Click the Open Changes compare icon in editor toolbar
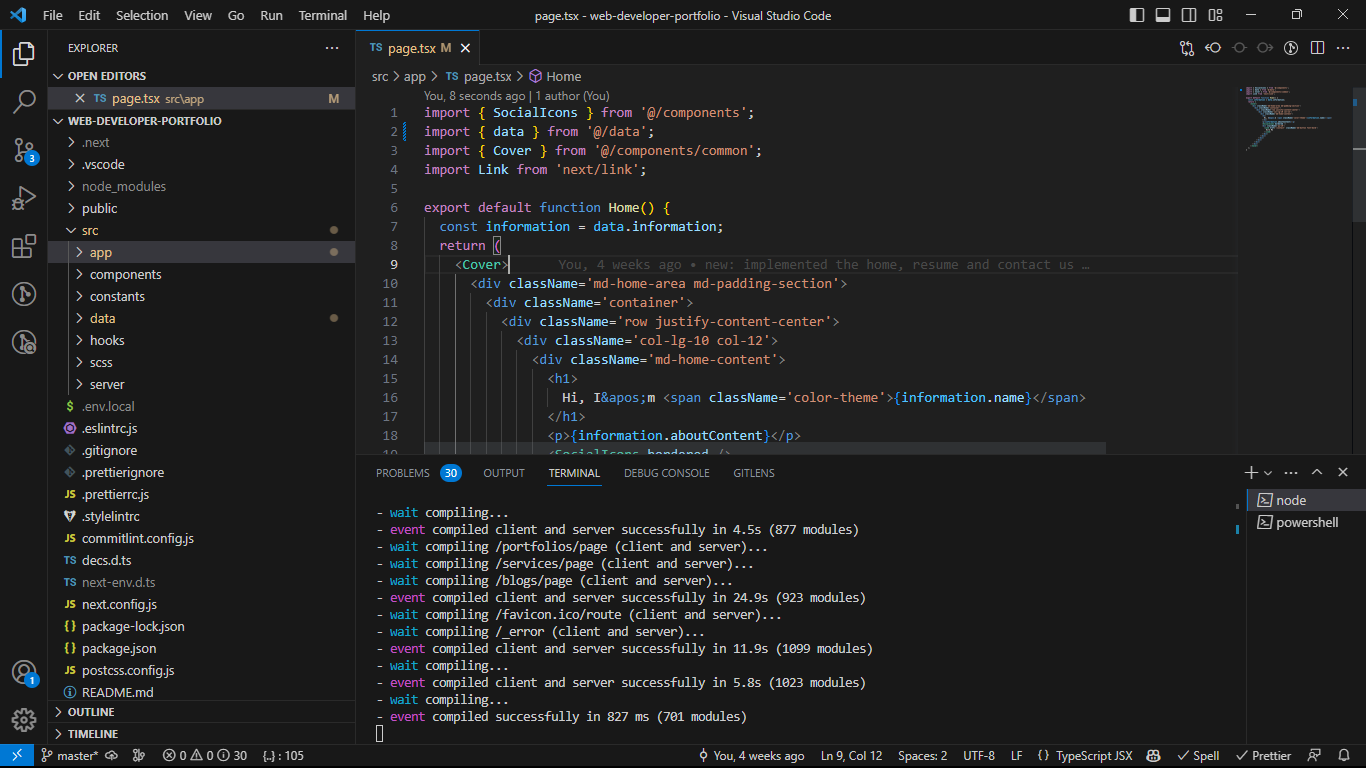Image resolution: width=1366 pixels, height=768 pixels. click(1187, 47)
